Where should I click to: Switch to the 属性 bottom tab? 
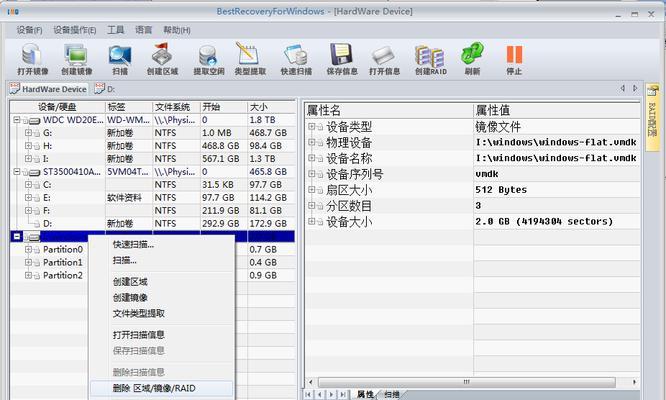[365, 394]
